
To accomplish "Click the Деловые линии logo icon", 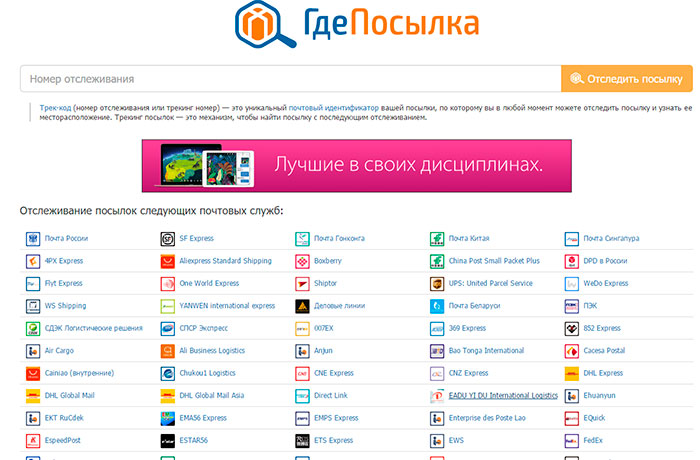I will (302, 306).
